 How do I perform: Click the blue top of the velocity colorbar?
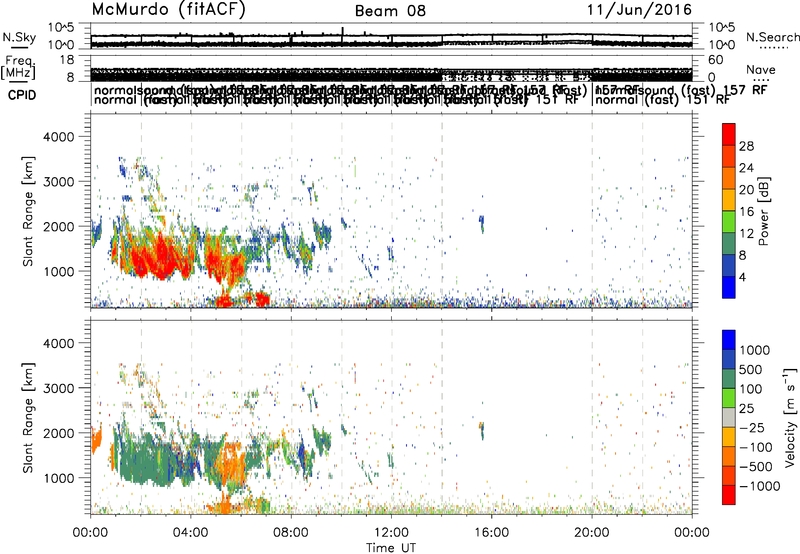pyautogui.click(x=729, y=340)
